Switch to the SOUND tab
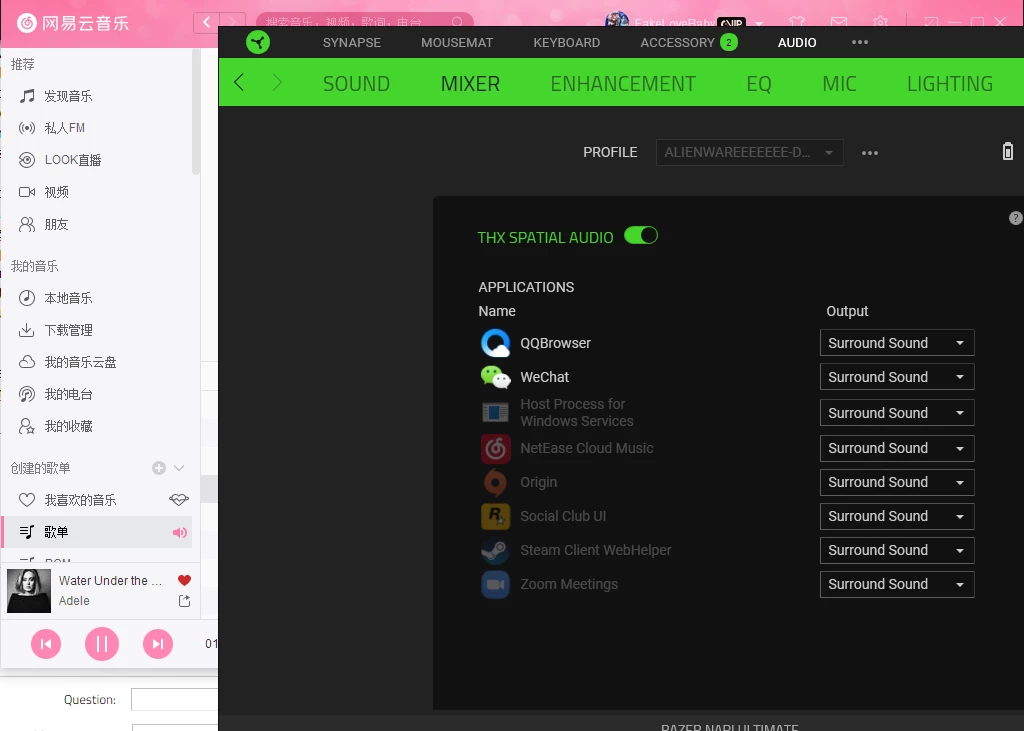The height and width of the screenshot is (731, 1024). (x=356, y=84)
